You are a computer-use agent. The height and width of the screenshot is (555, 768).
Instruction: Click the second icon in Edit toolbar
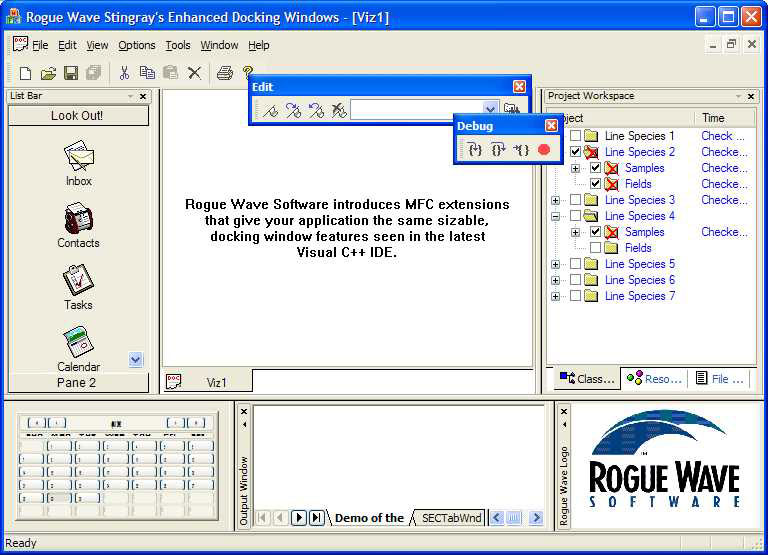click(293, 110)
